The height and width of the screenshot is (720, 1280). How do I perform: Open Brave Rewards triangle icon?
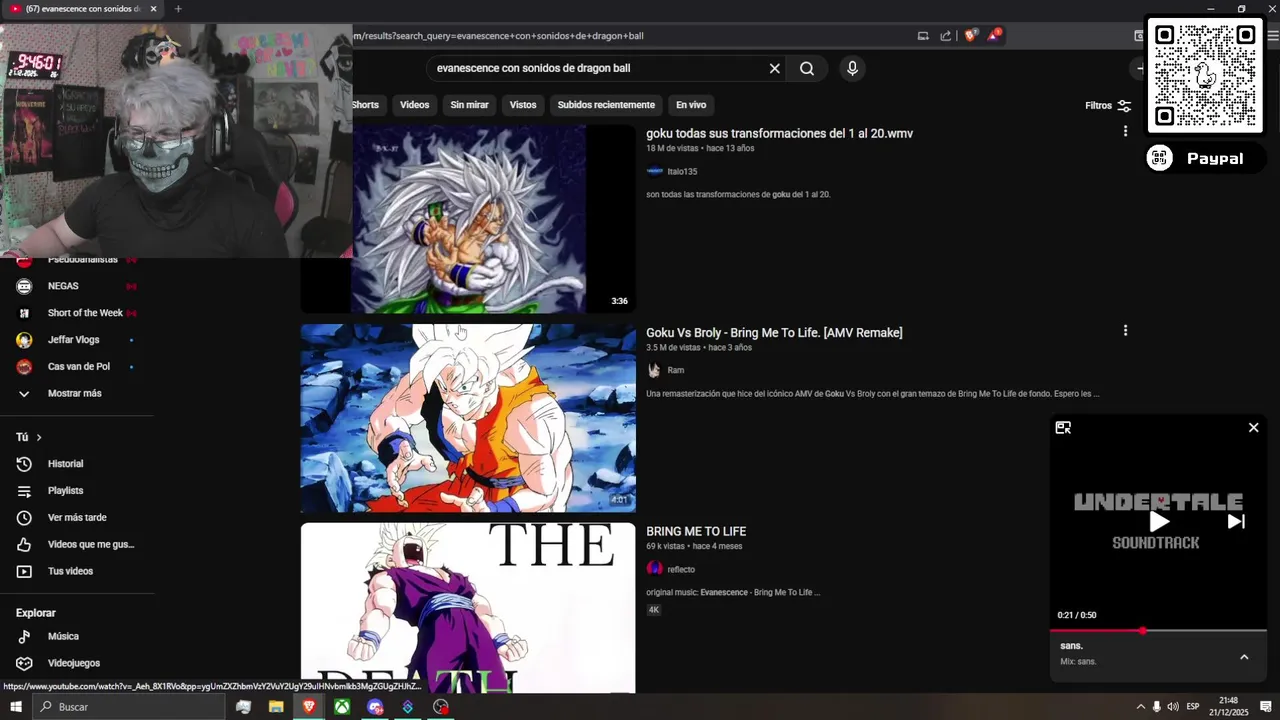pyautogui.click(x=994, y=36)
